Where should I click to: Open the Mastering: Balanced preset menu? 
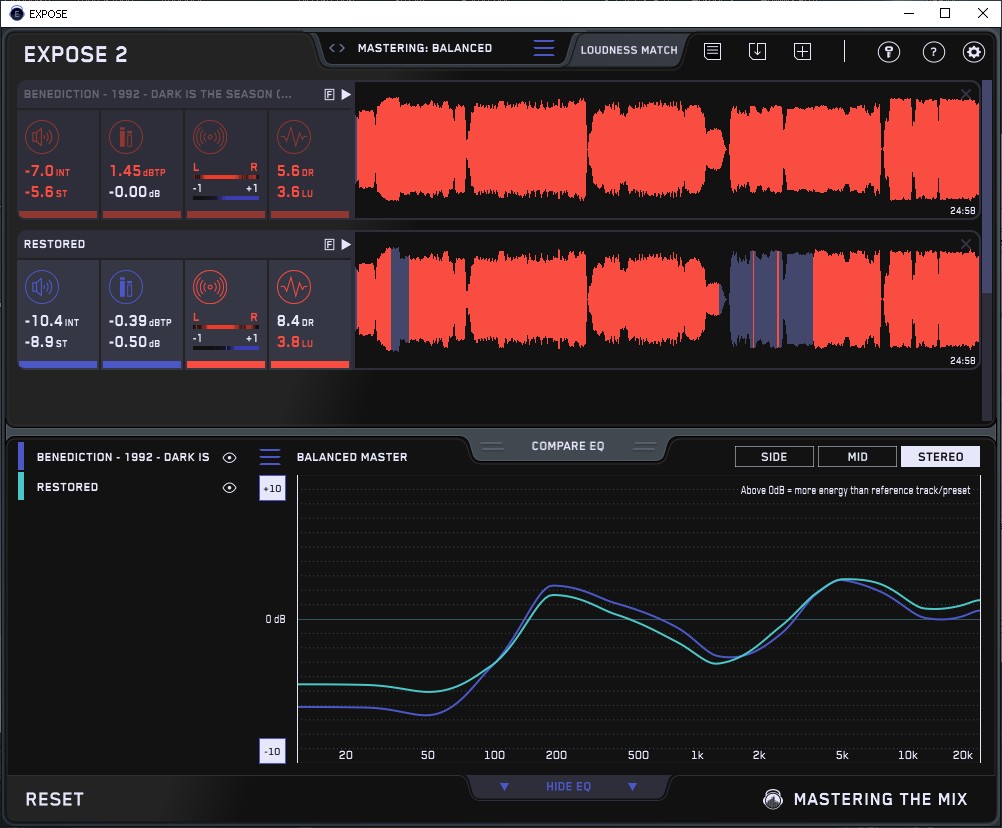(543, 48)
